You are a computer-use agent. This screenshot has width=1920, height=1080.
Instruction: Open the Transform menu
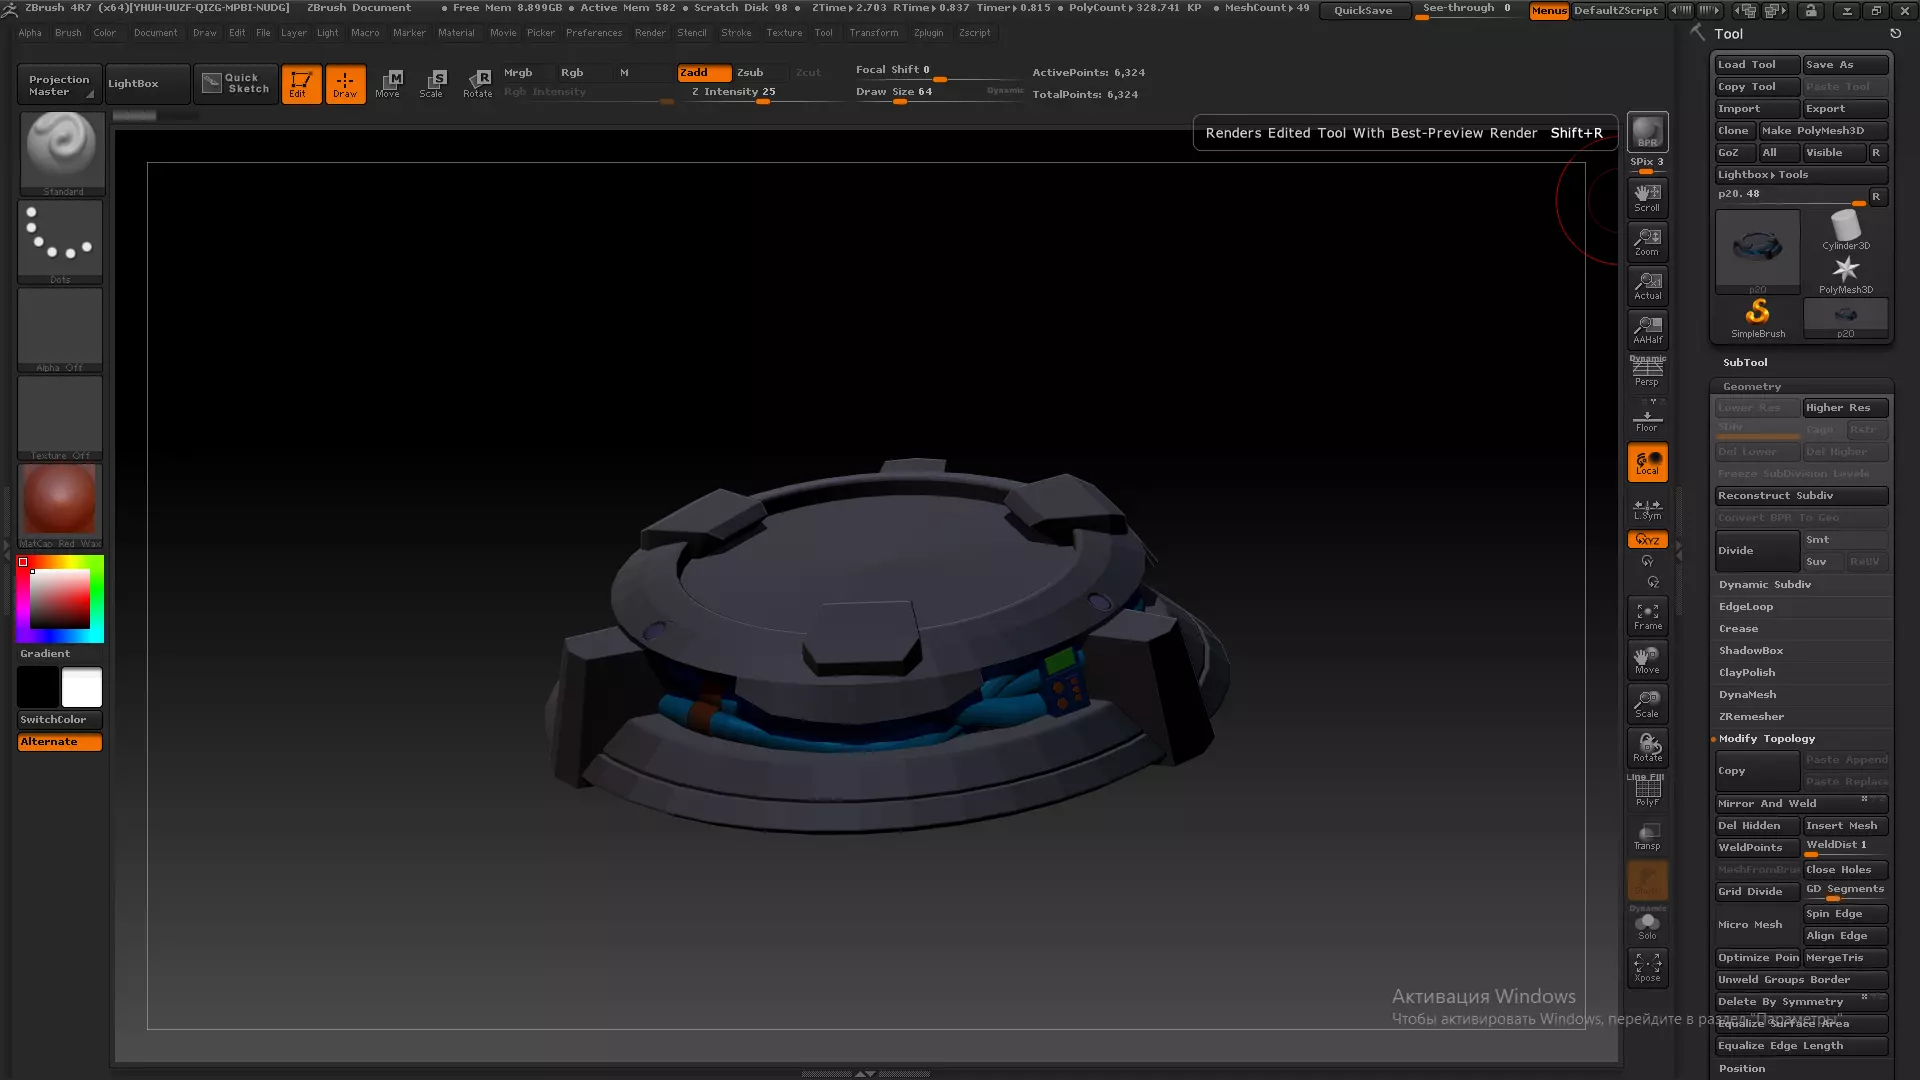874,33
